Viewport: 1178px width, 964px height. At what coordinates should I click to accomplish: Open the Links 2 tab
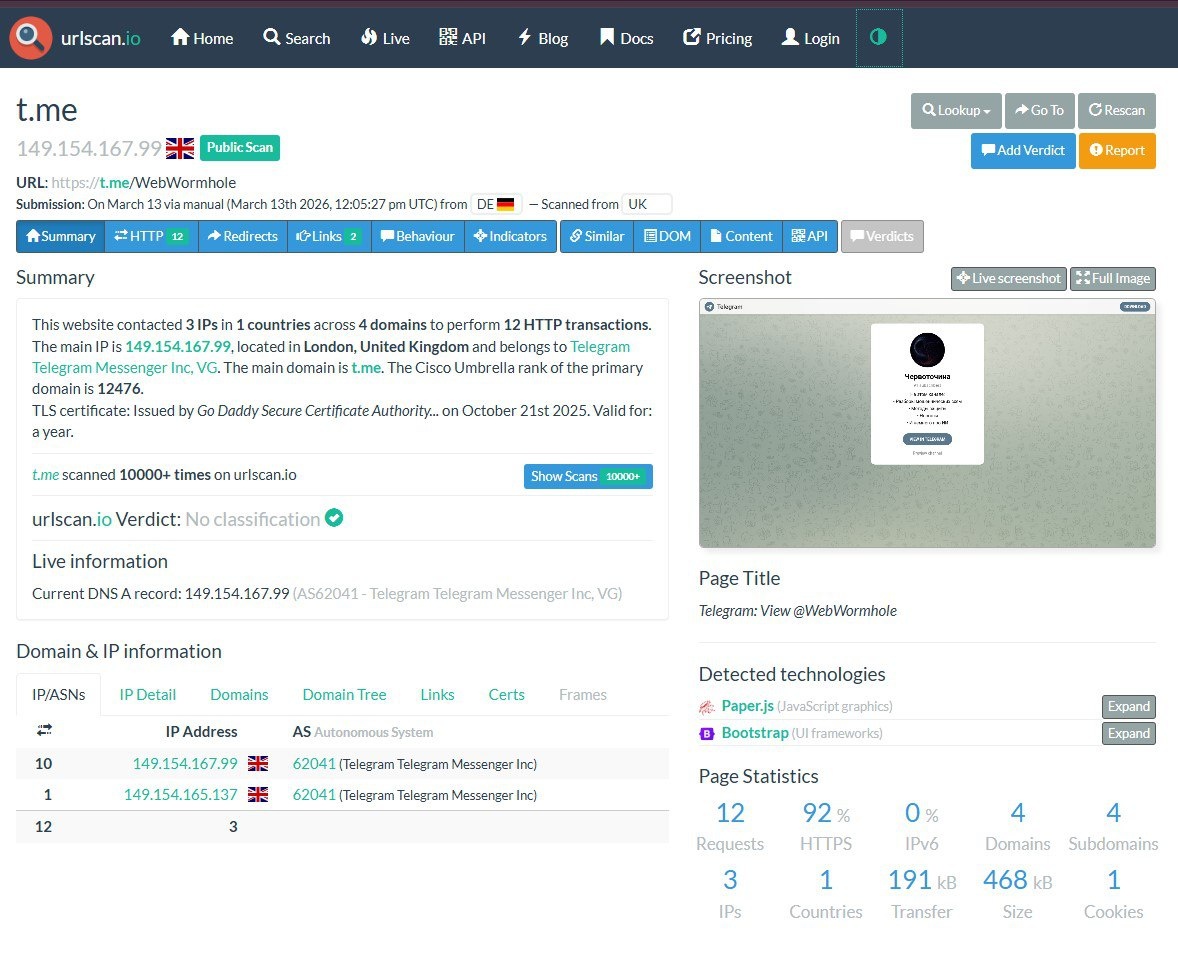tap(329, 236)
